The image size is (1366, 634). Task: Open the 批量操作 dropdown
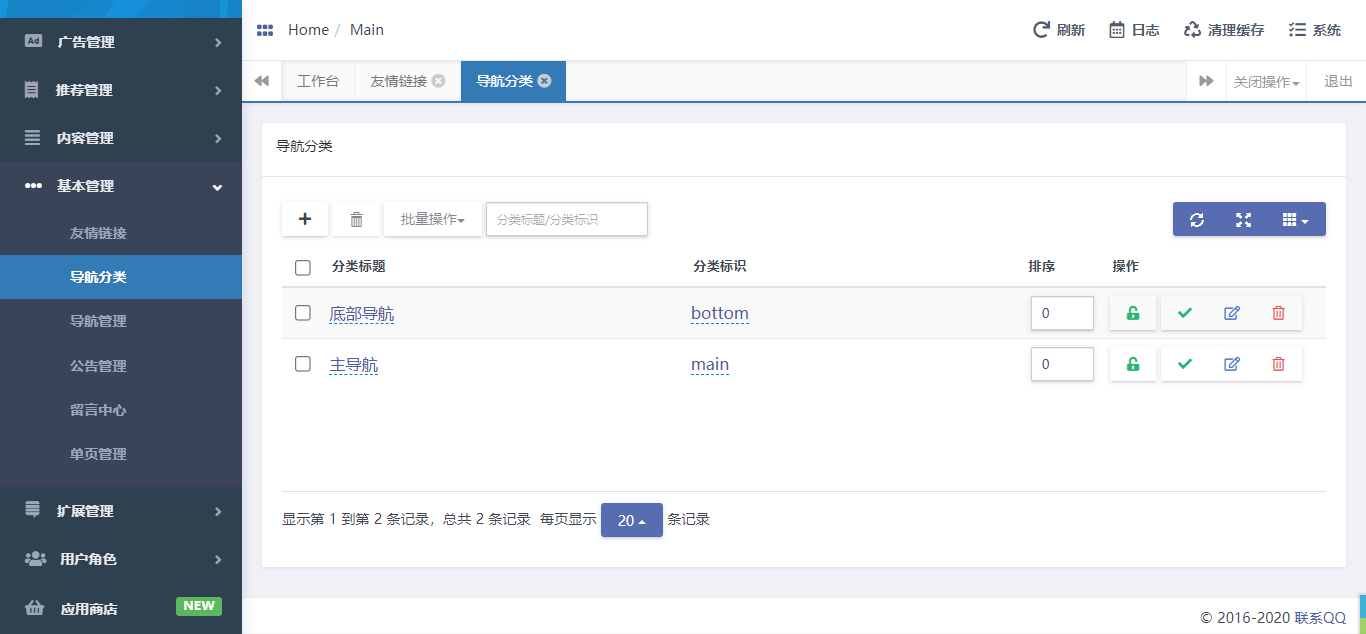pos(432,219)
